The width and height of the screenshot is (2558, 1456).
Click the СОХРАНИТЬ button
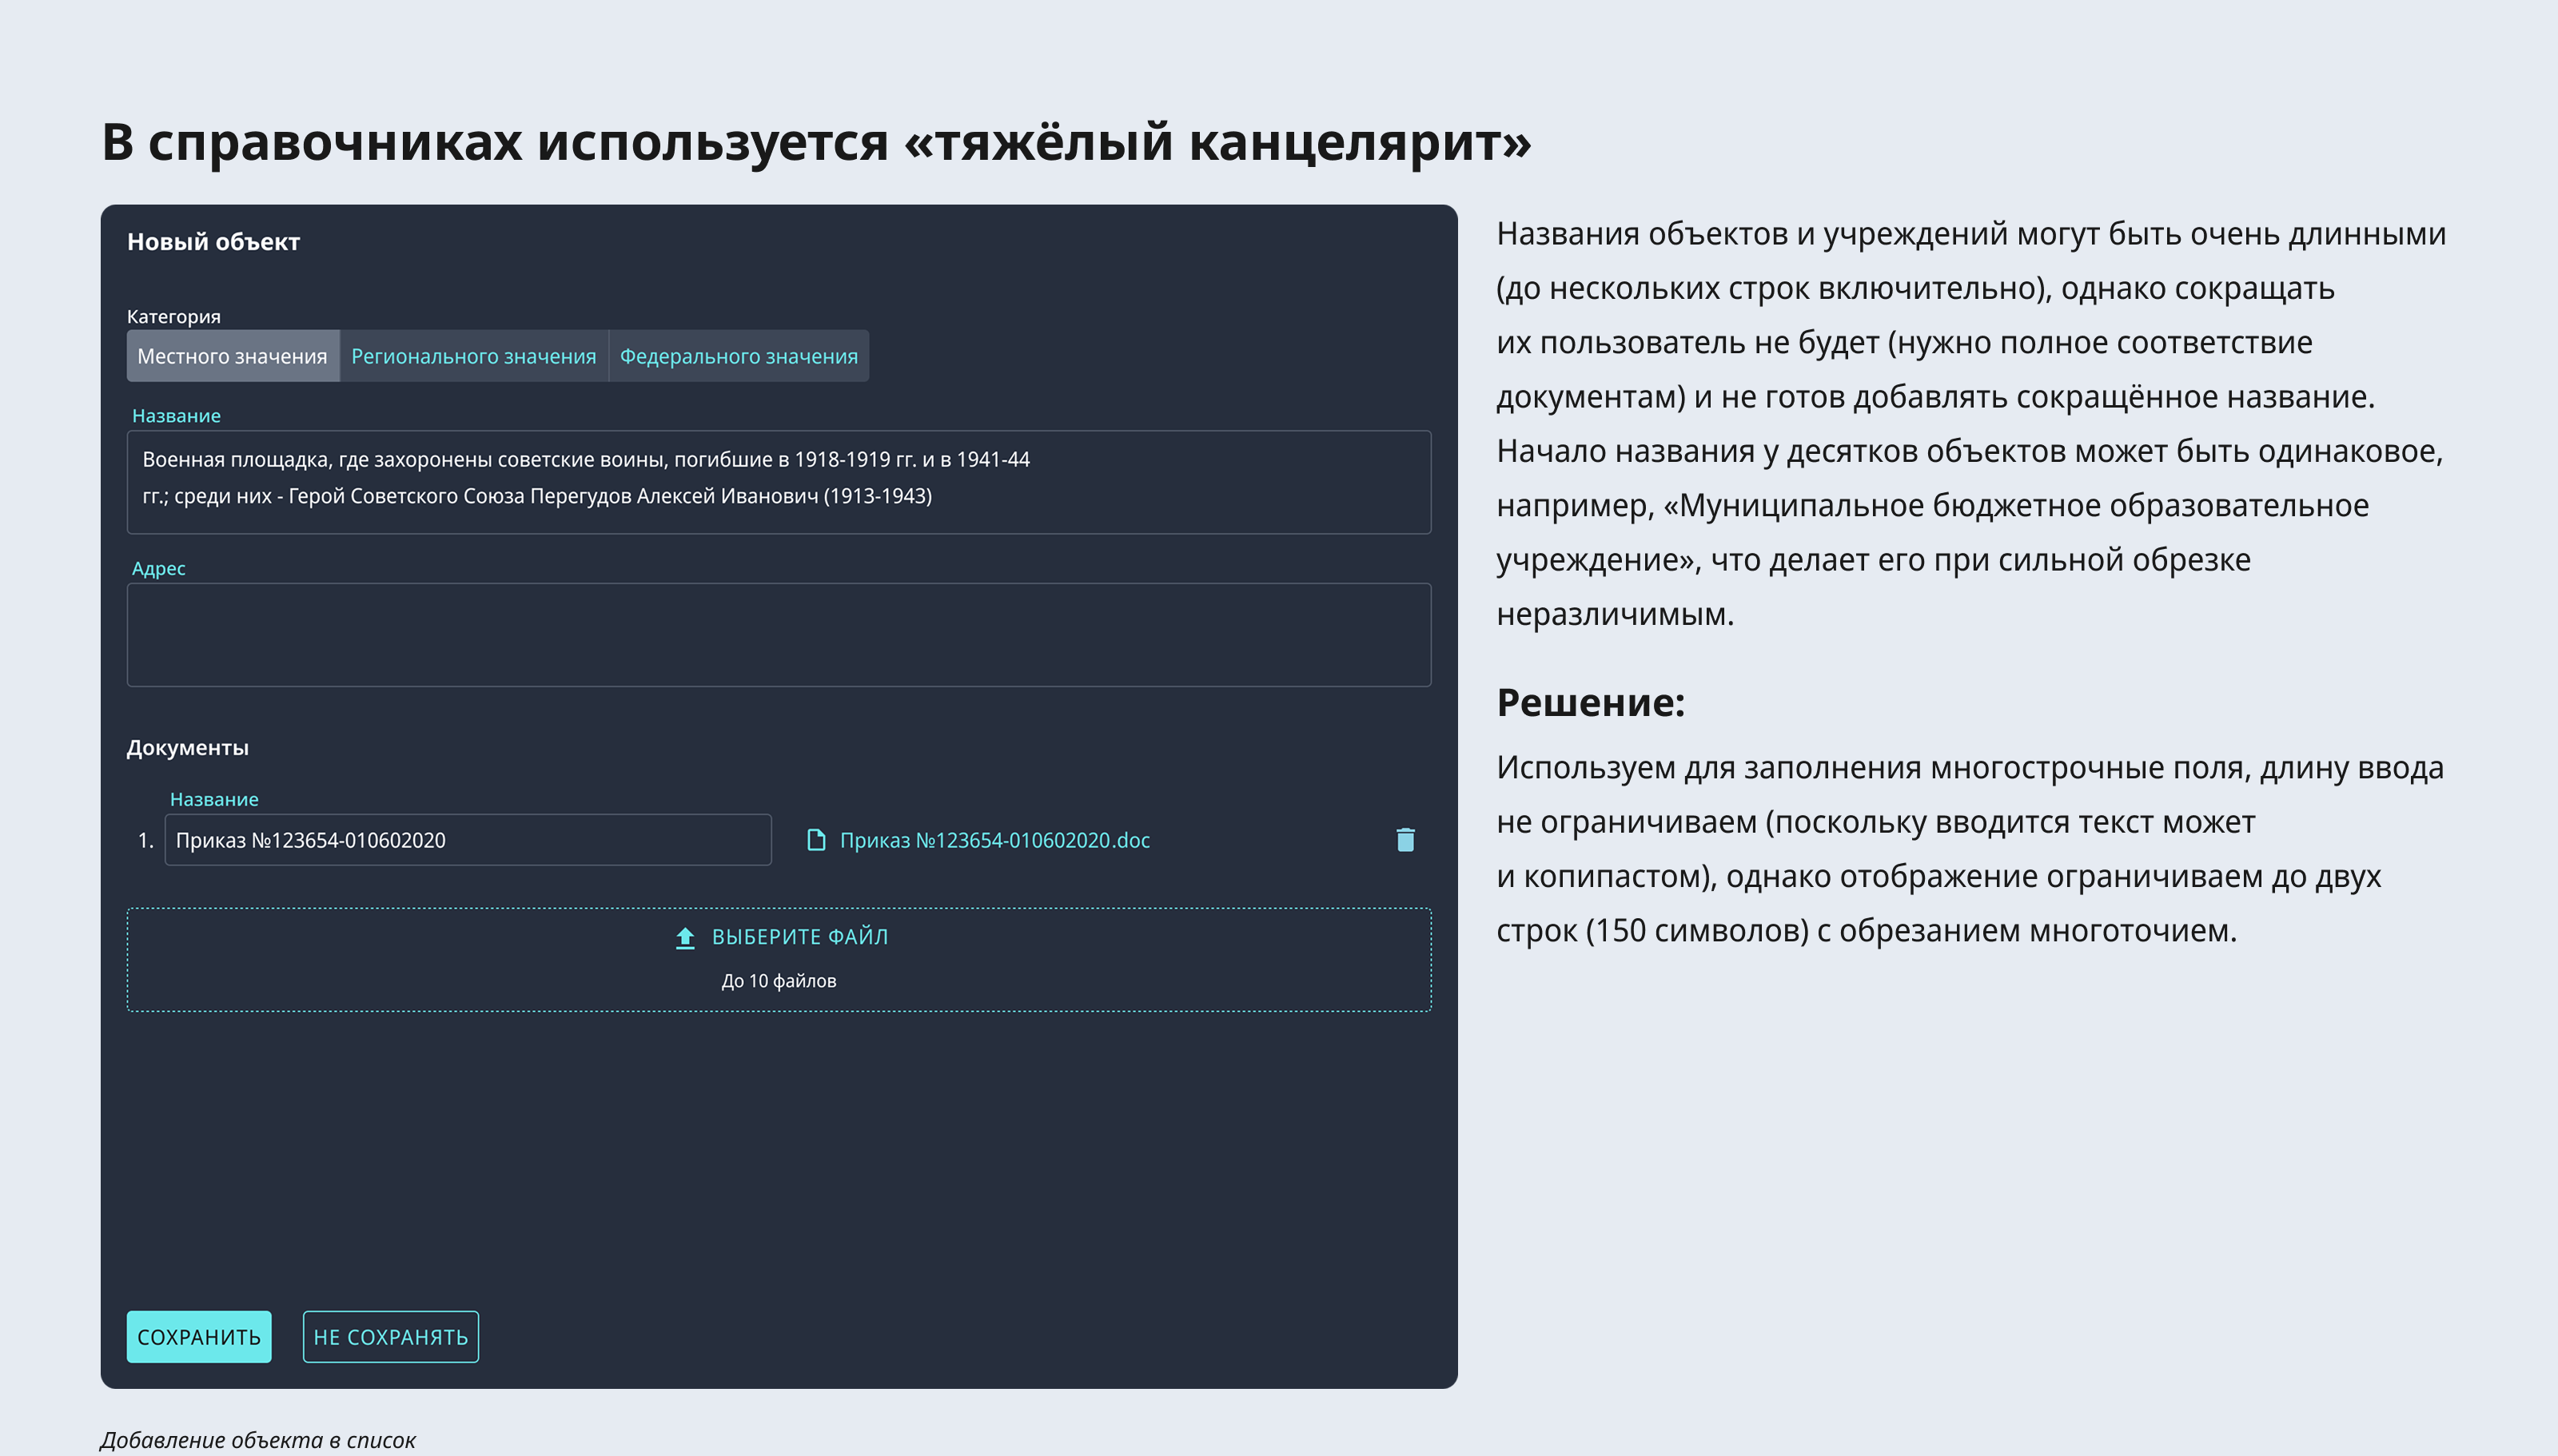point(198,1336)
